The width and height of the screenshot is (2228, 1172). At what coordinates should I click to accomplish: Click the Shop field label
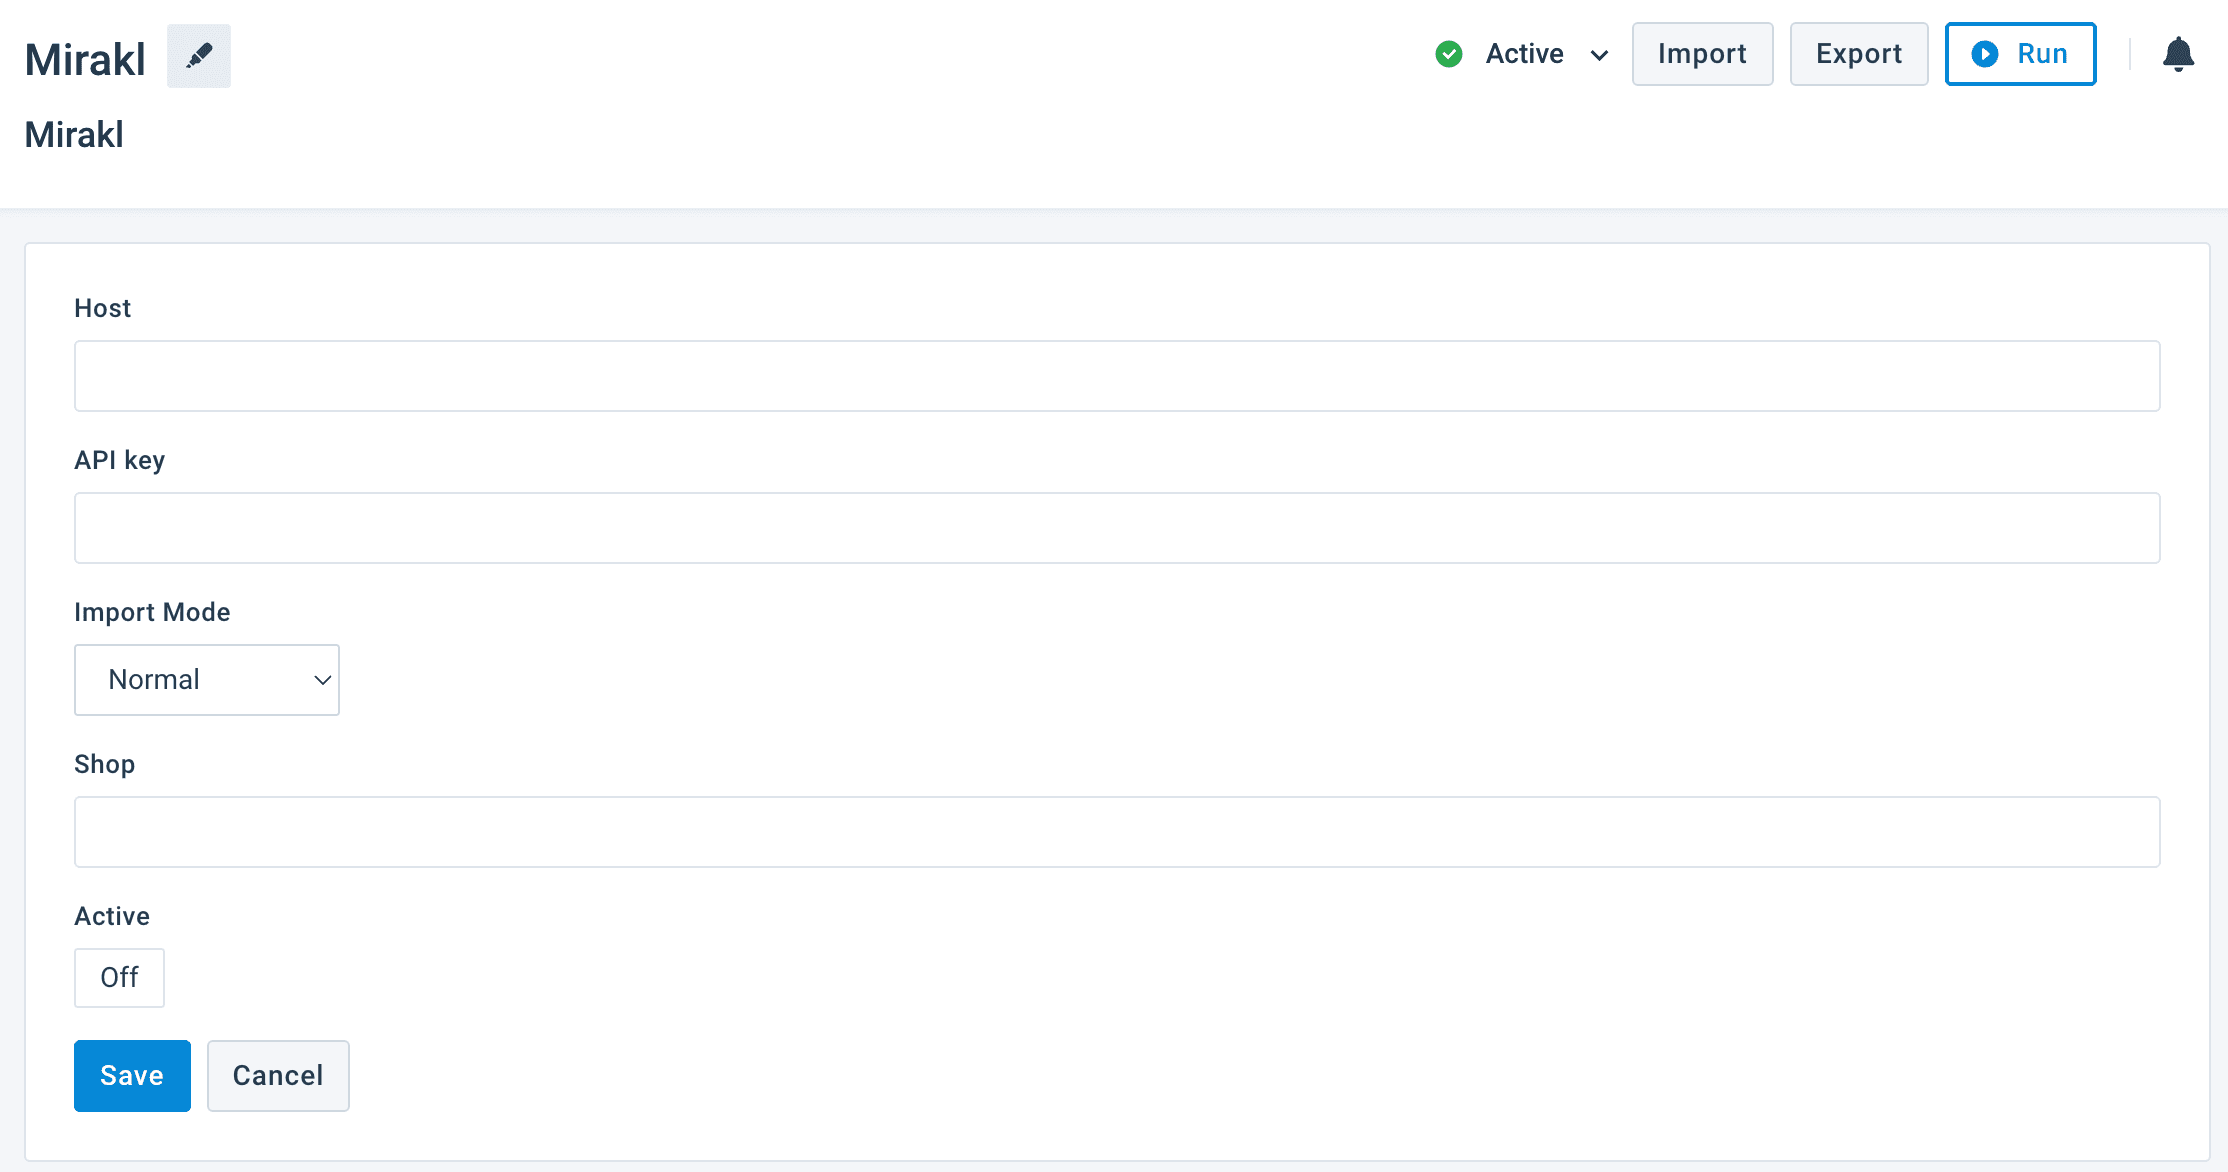point(104,764)
